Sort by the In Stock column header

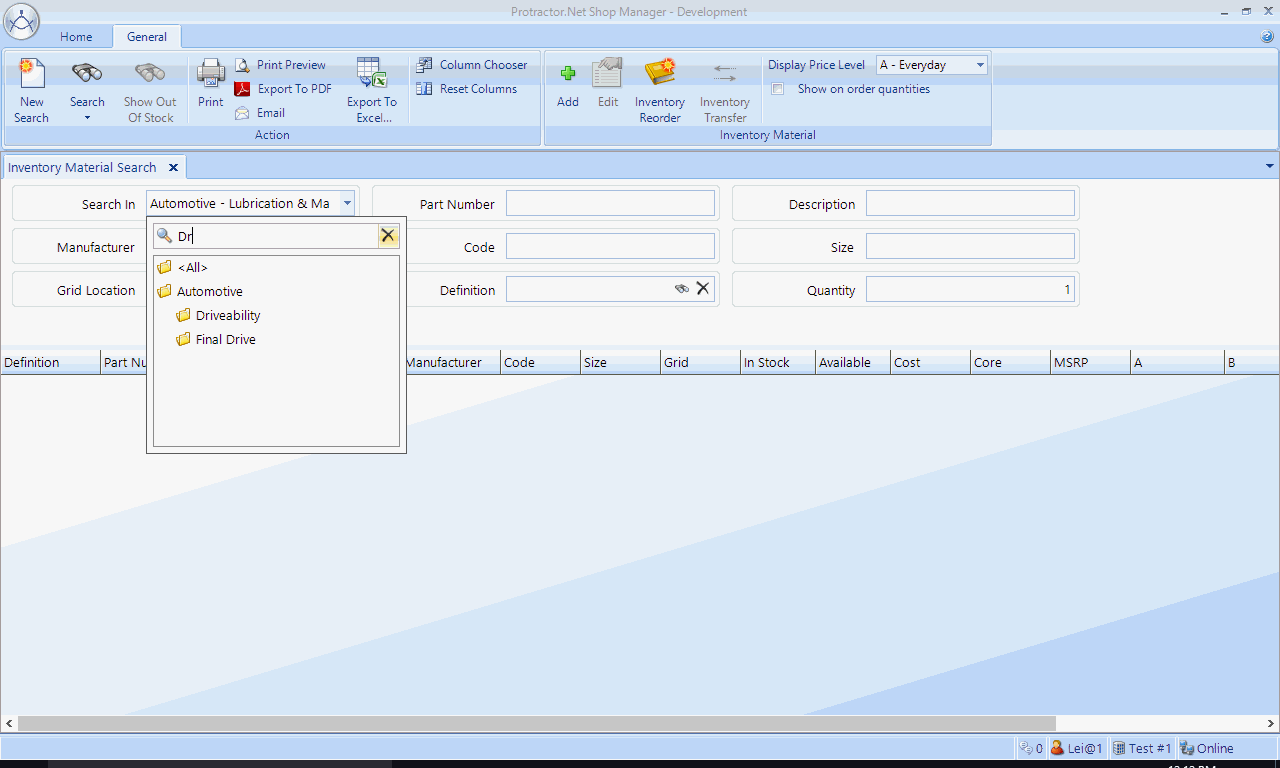tap(777, 362)
